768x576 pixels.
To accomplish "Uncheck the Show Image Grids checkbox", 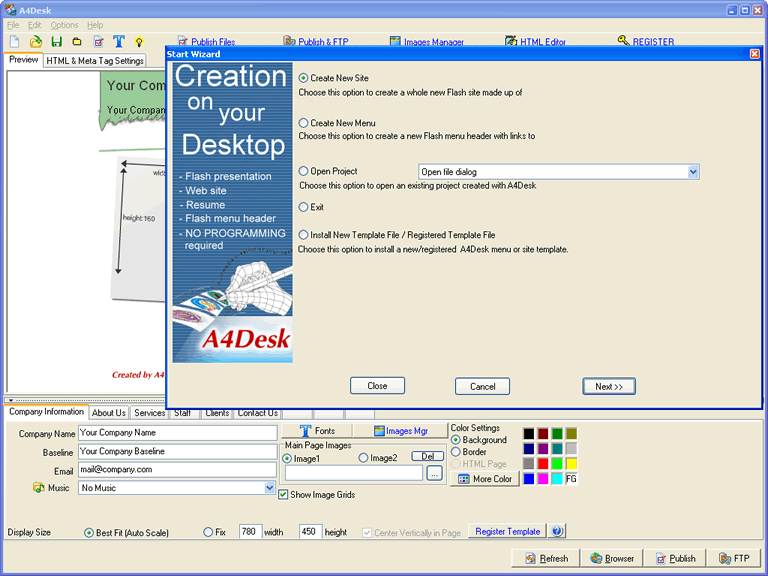I will coord(283,495).
